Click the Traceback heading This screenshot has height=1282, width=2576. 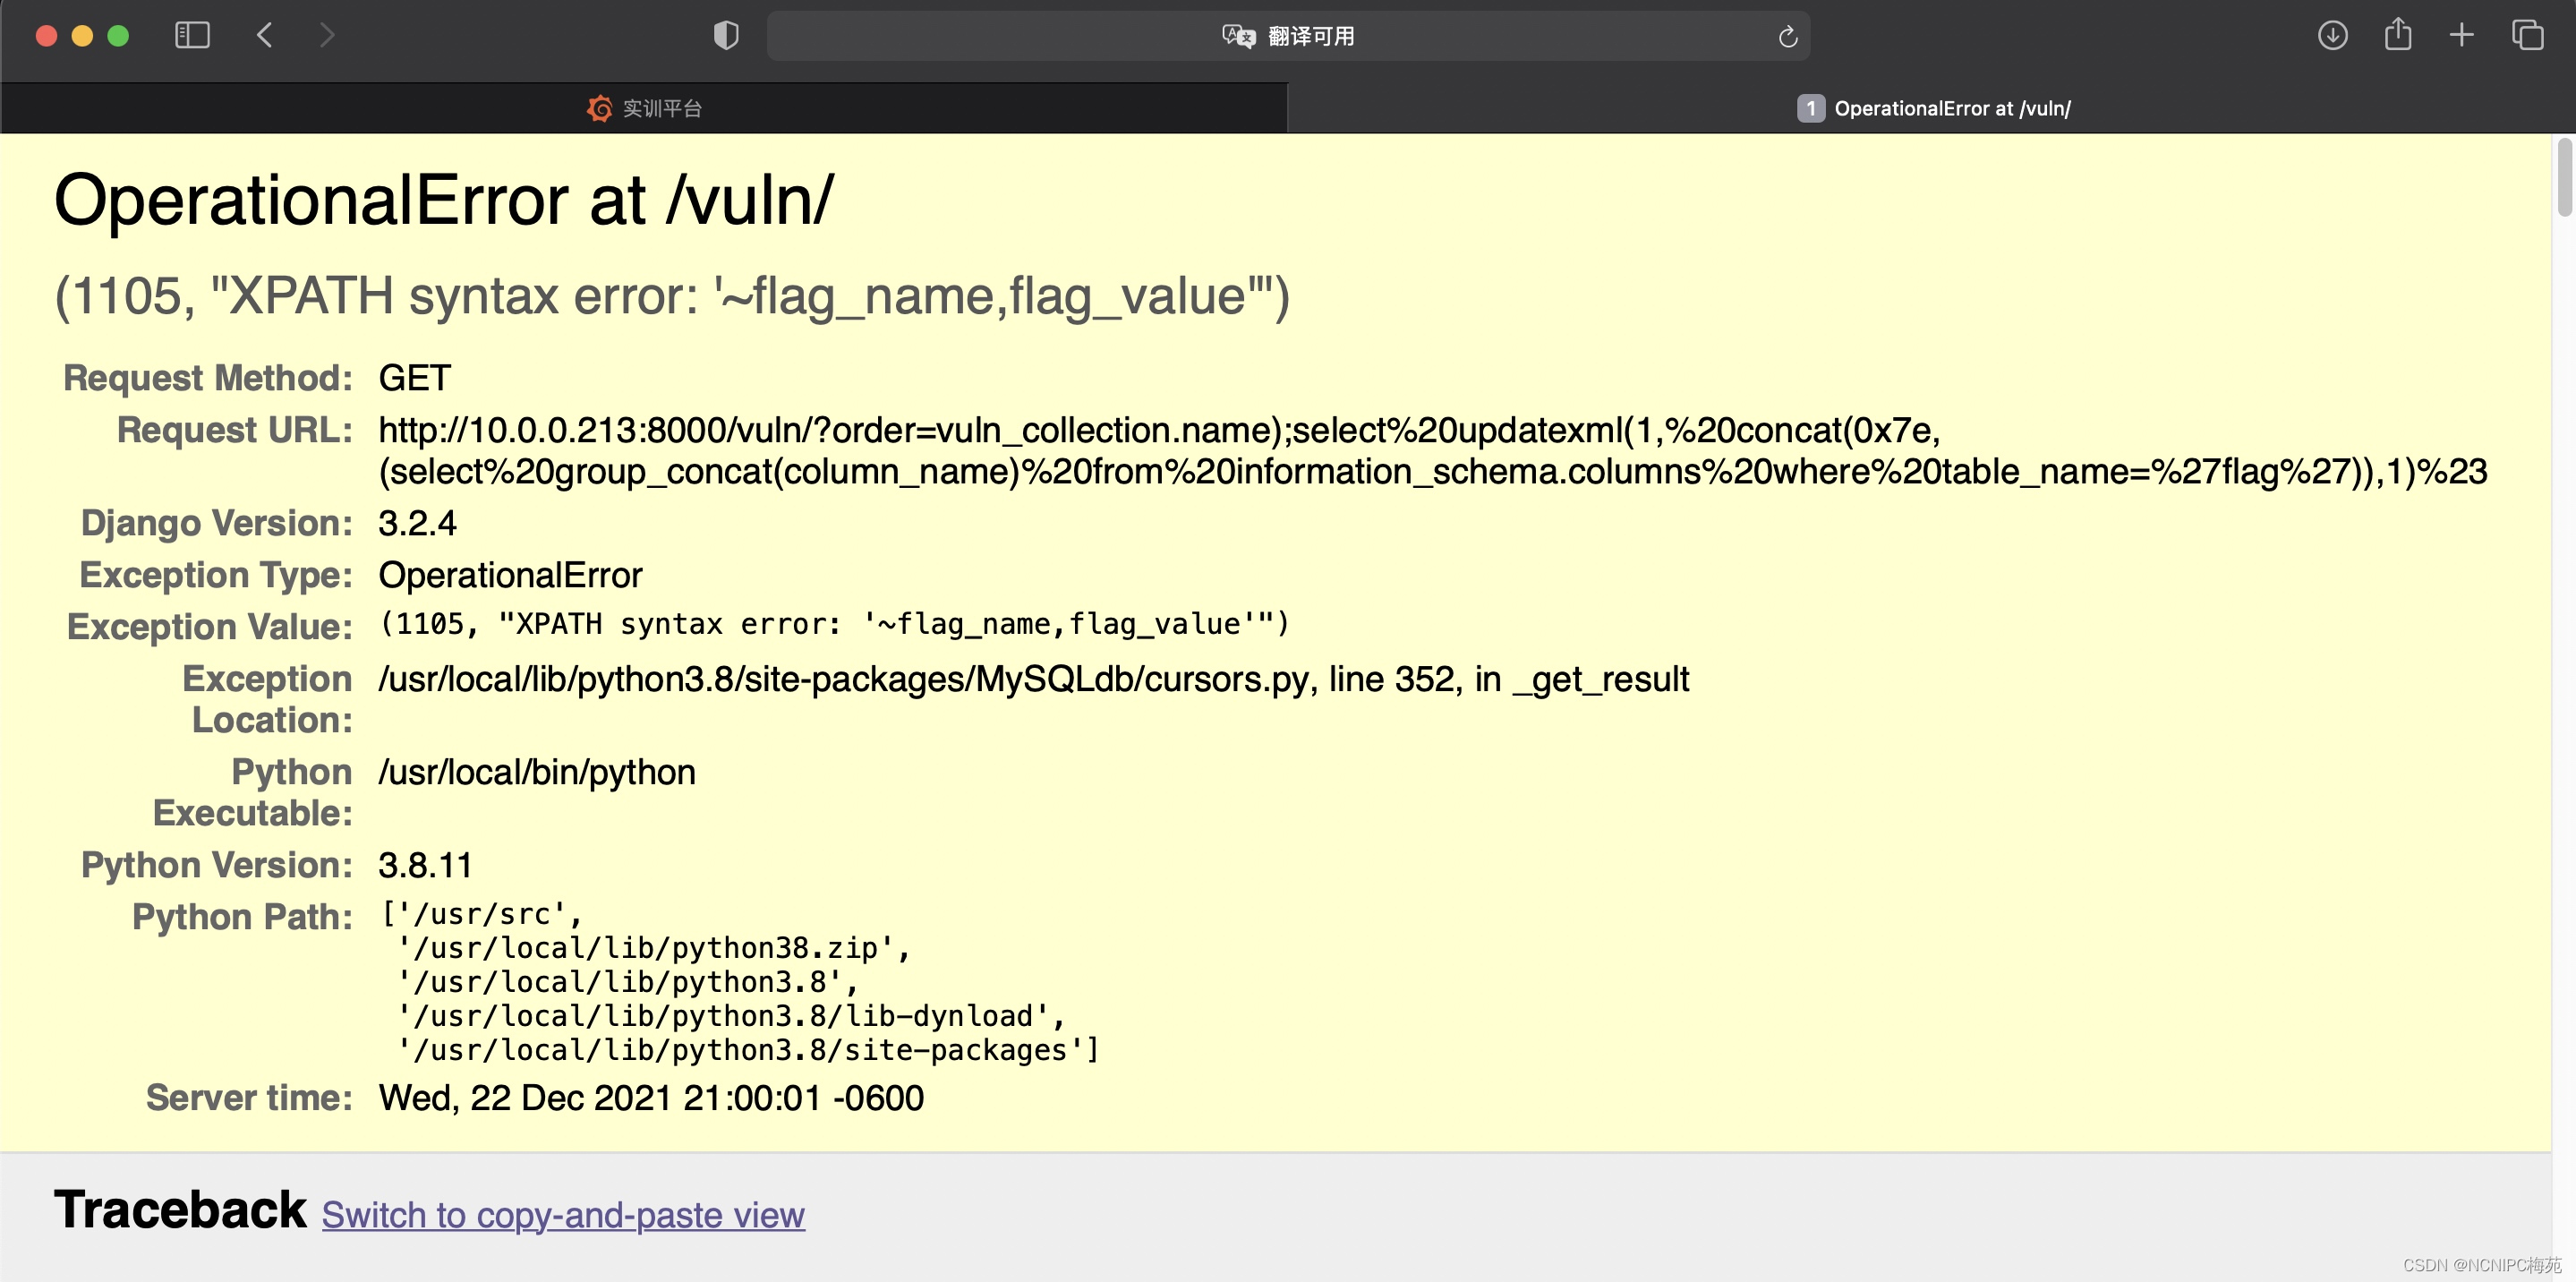(x=180, y=1210)
